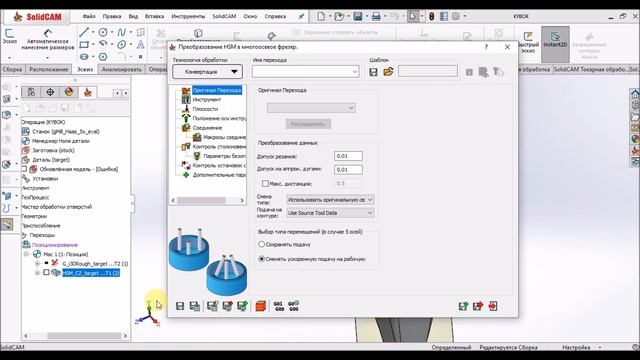The image size is (640, 360).
Task: Enable the Макс. дистанция checkbox
Action: click(x=265, y=184)
